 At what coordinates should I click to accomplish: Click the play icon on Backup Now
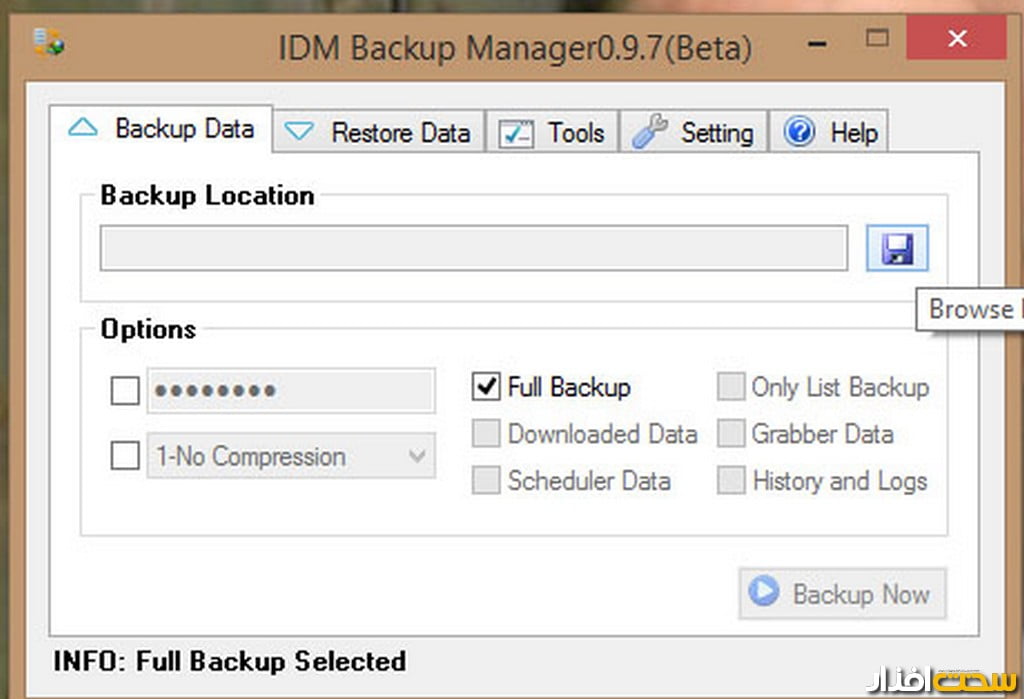(x=763, y=592)
